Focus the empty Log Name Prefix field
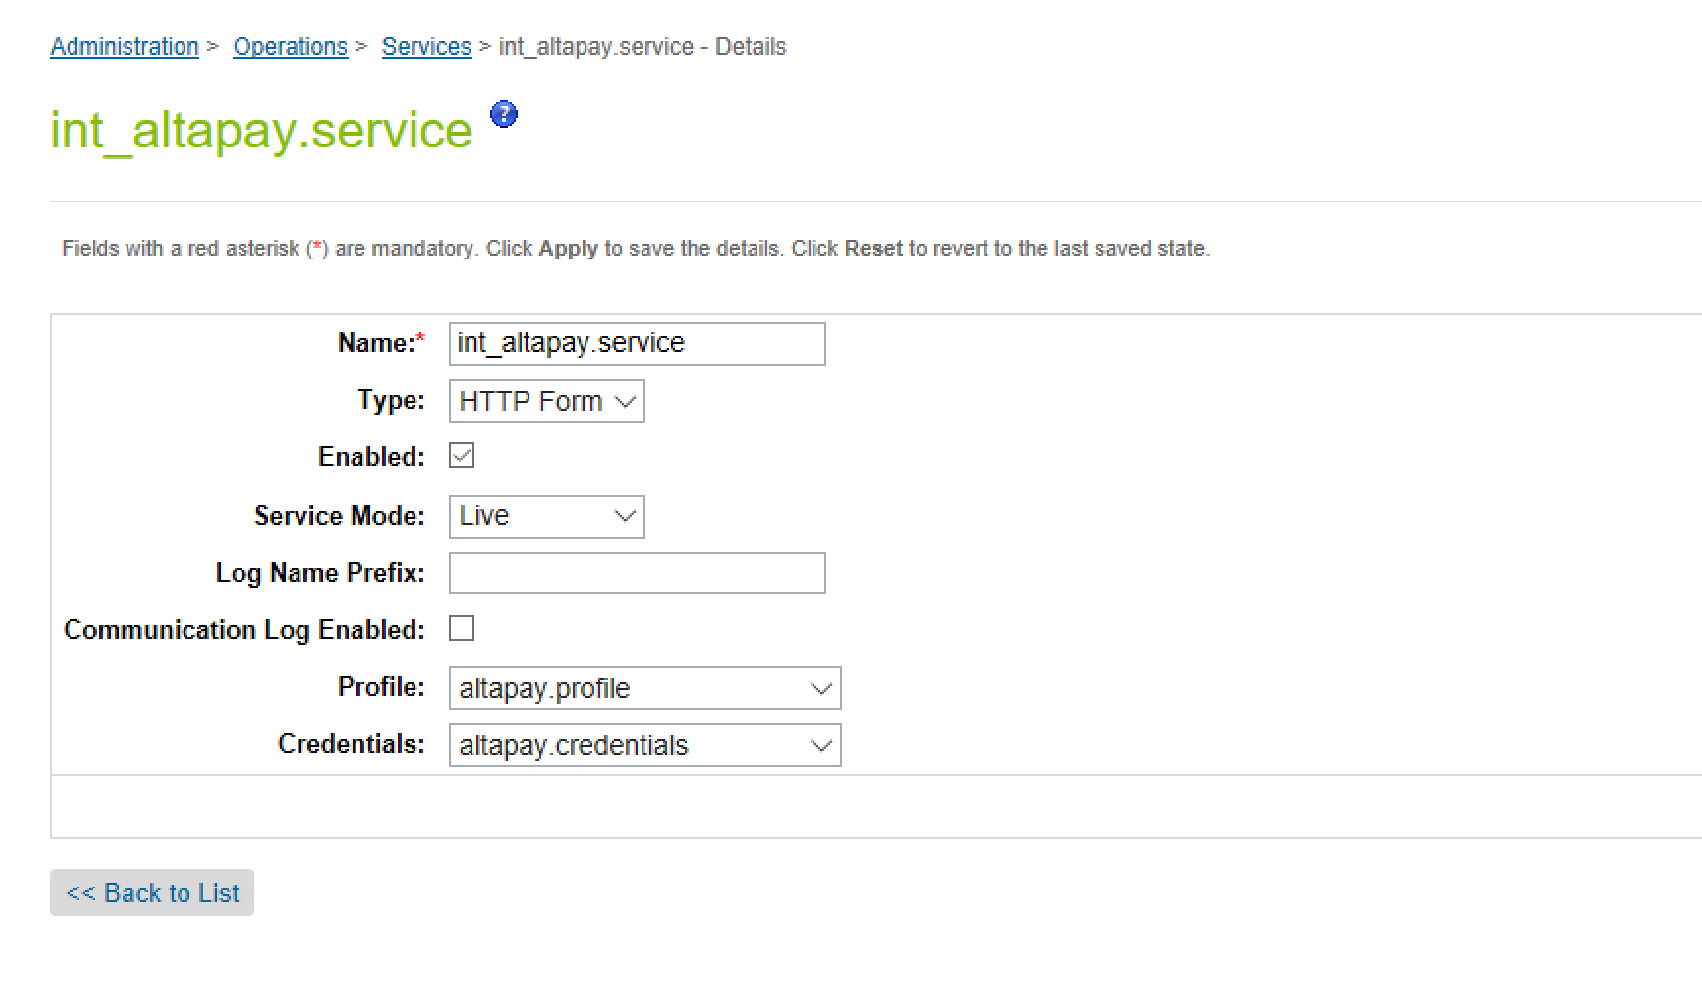Screen dimensions: 1702x984 pos(636,572)
